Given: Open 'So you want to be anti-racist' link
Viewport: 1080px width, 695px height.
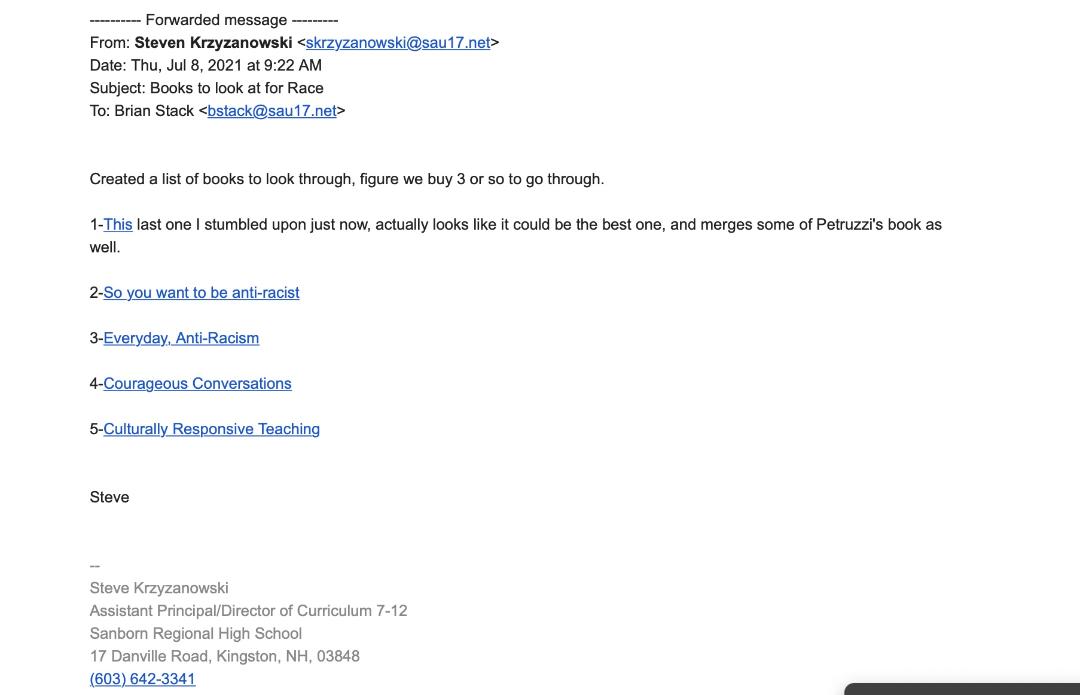Looking at the screenshot, I should pyautogui.click(x=201, y=293).
